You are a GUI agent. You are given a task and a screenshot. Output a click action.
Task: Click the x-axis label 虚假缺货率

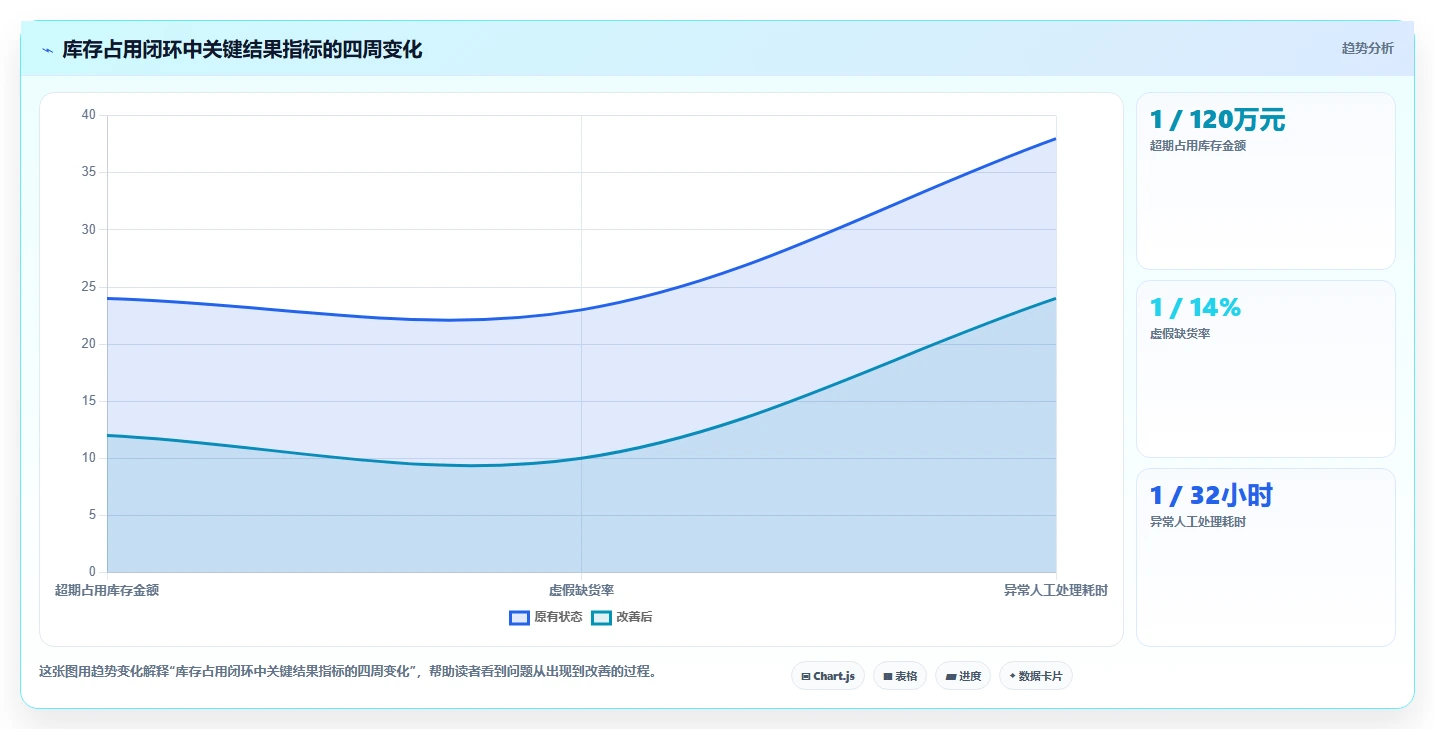point(581,590)
